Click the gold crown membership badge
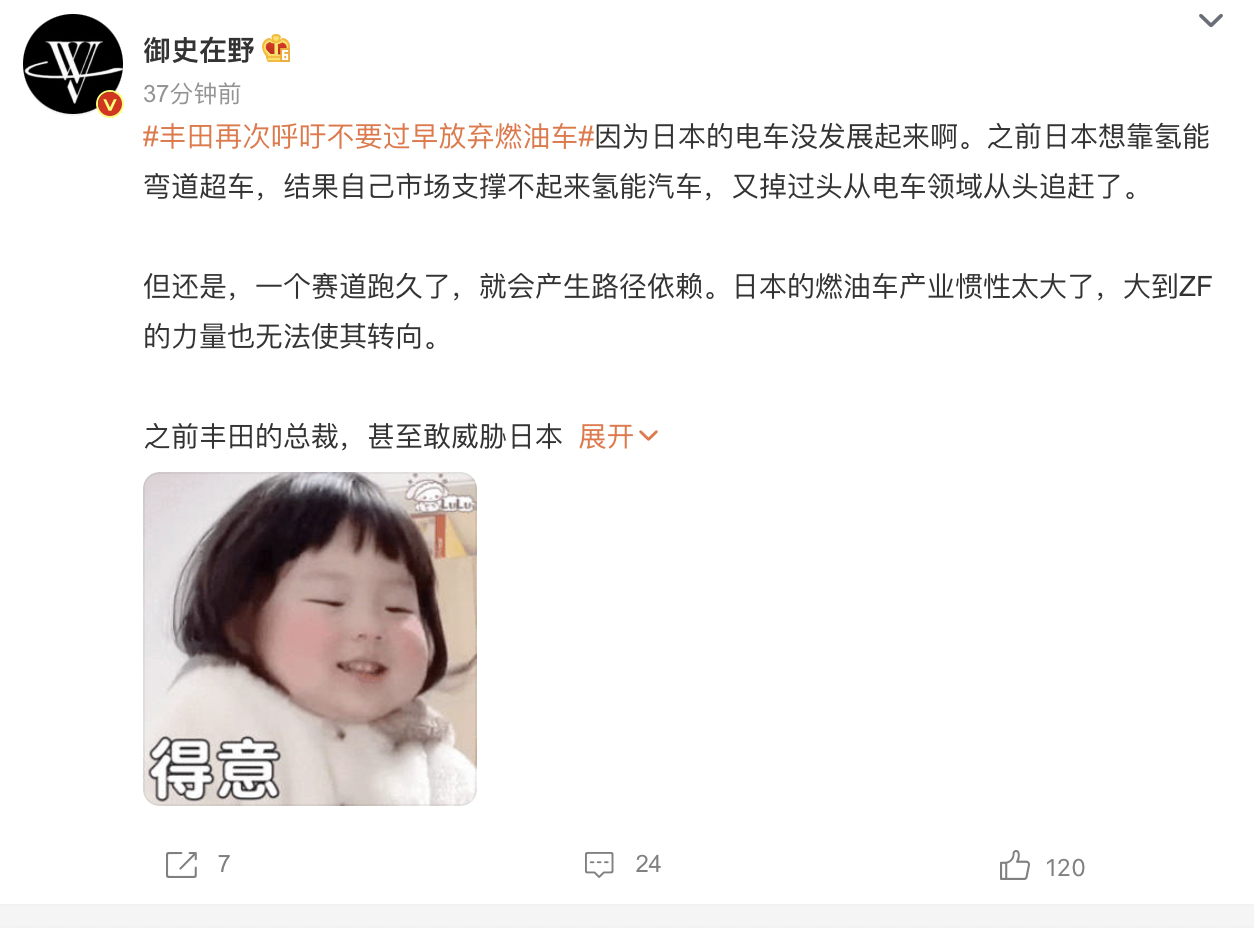The image size is (1254, 930). pyautogui.click(x=276, y=49)
